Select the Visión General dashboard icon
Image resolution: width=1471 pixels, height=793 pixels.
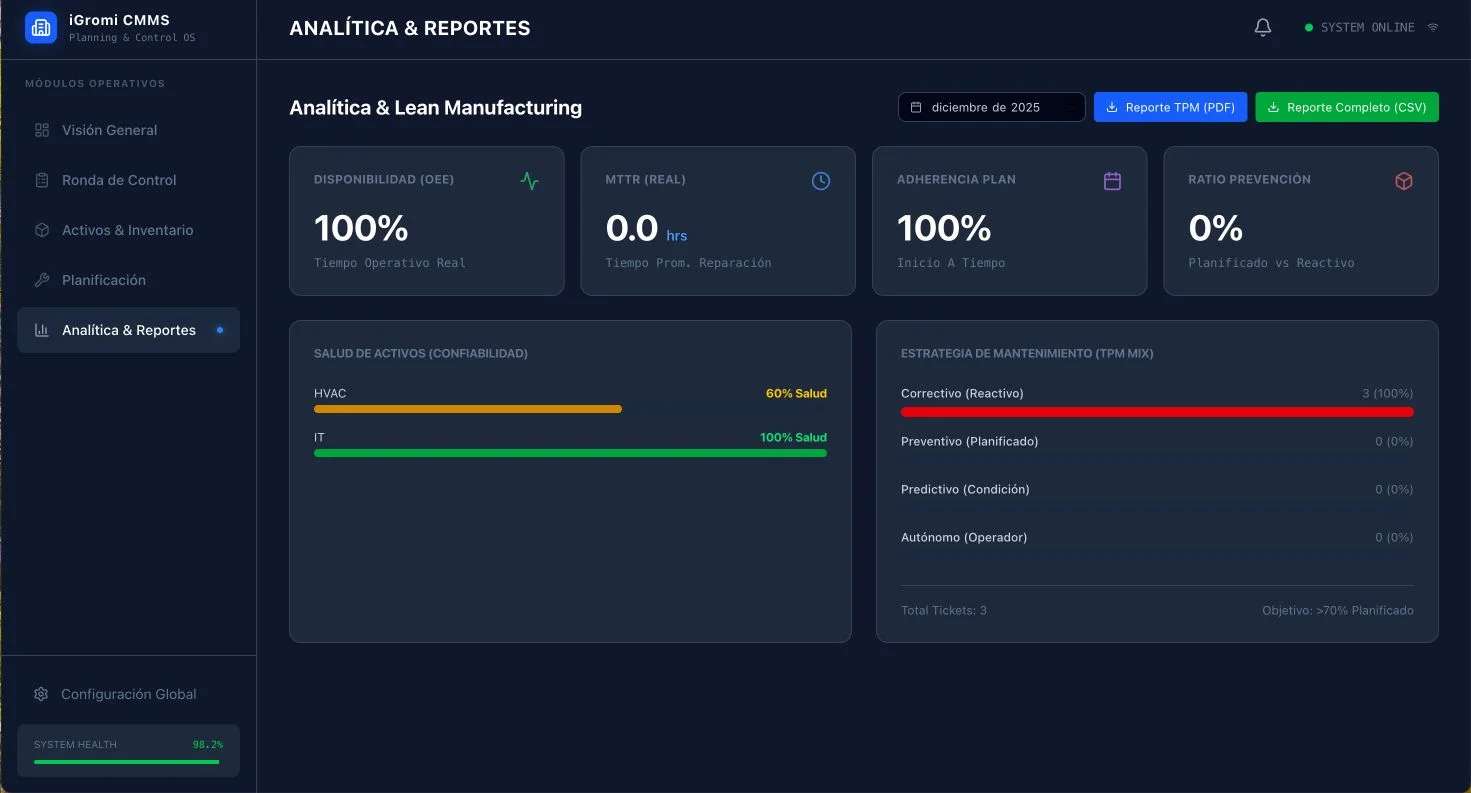click(40, 130)
